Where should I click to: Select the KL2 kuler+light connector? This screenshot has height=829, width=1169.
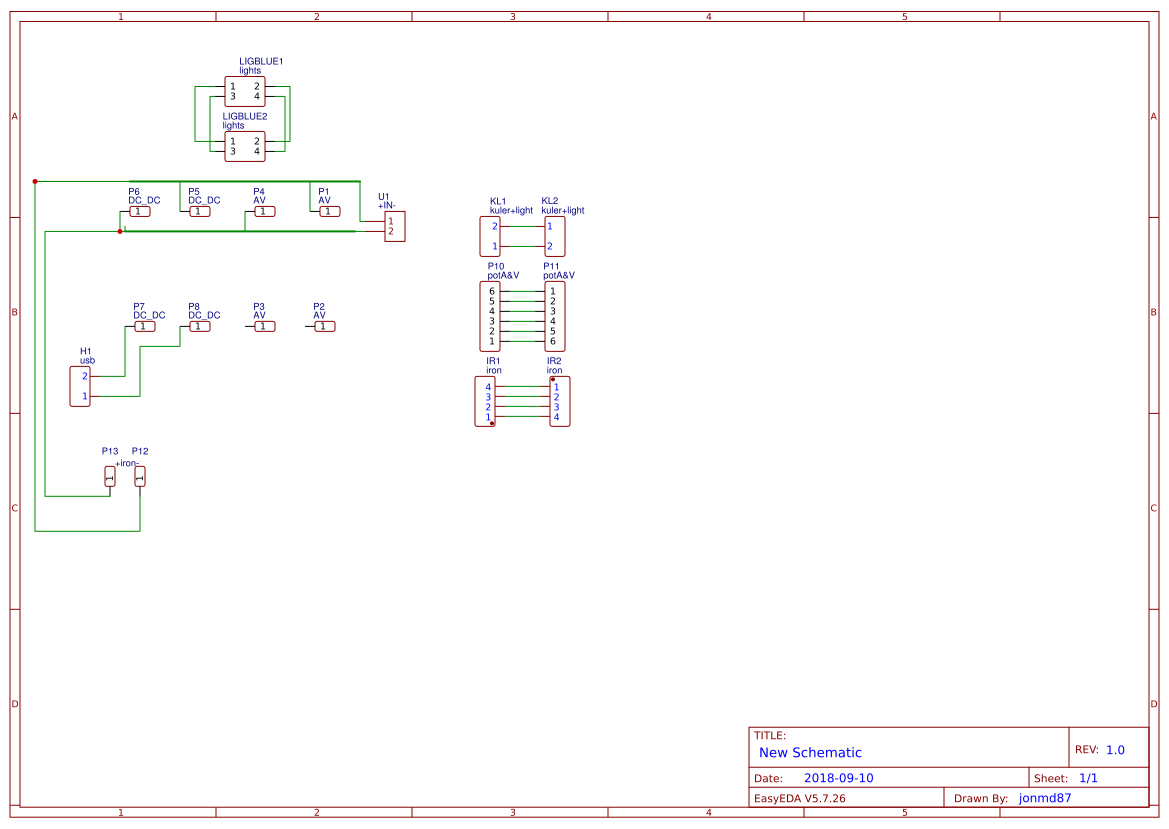point(554,235)
